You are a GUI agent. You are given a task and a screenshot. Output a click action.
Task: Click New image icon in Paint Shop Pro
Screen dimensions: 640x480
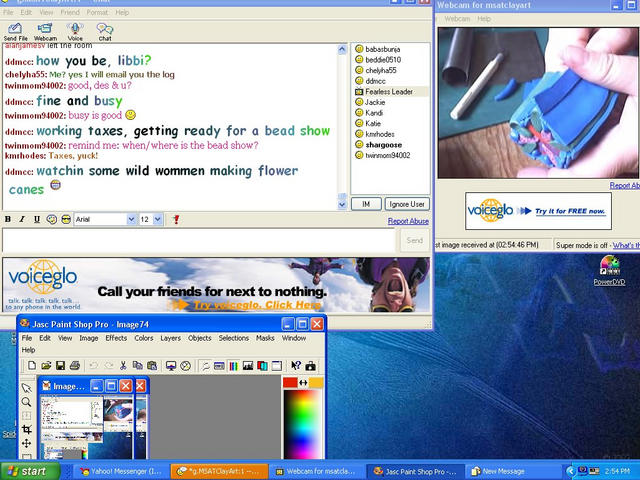pos(32,366)
